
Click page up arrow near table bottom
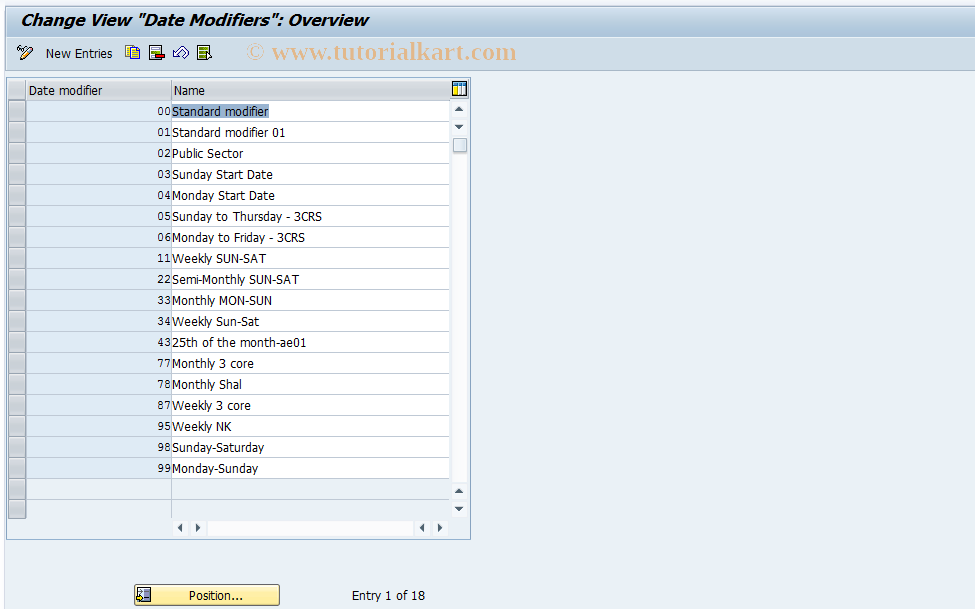pos(459,491)
